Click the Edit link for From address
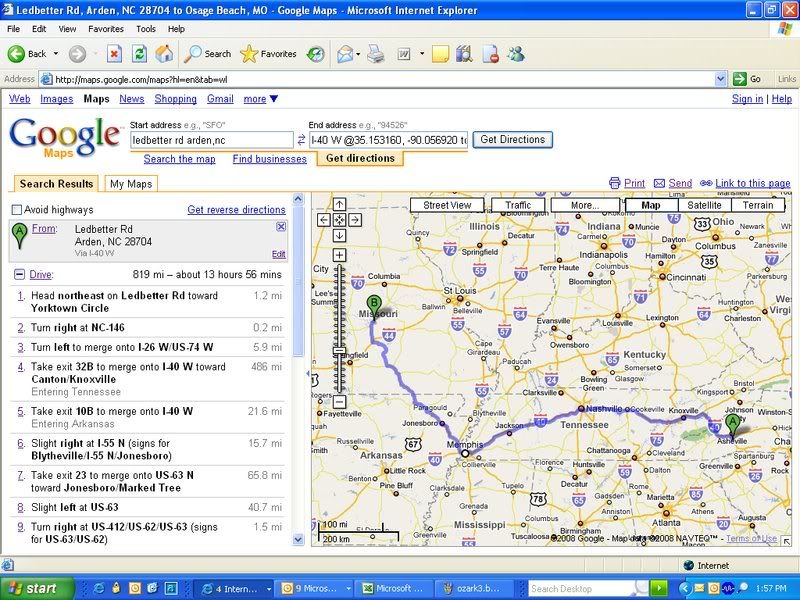 click(279, 254)
